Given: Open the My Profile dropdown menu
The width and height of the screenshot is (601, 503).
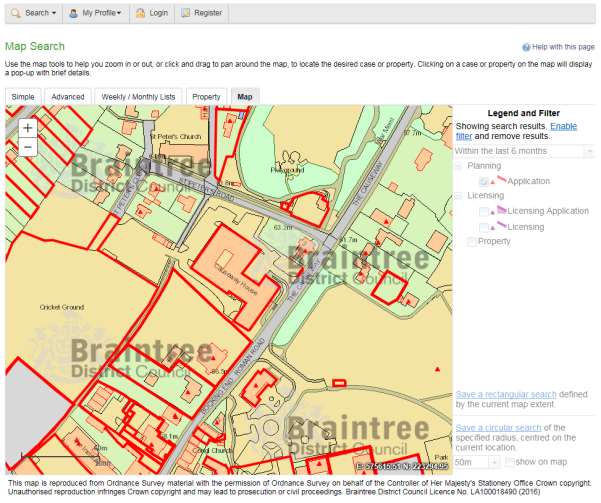Looking at the screenshot, I should pos(95,13).
